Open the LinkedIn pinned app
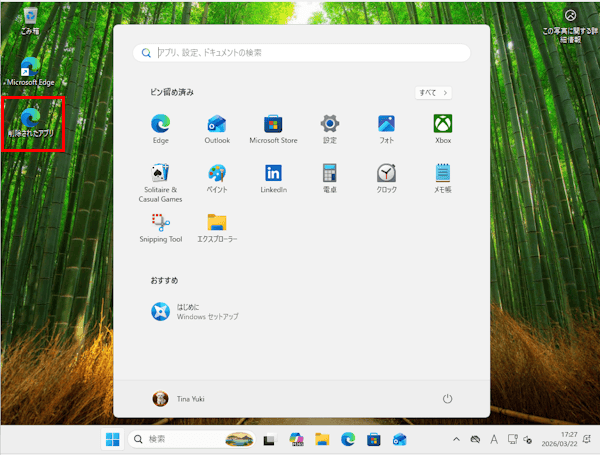 273,178
